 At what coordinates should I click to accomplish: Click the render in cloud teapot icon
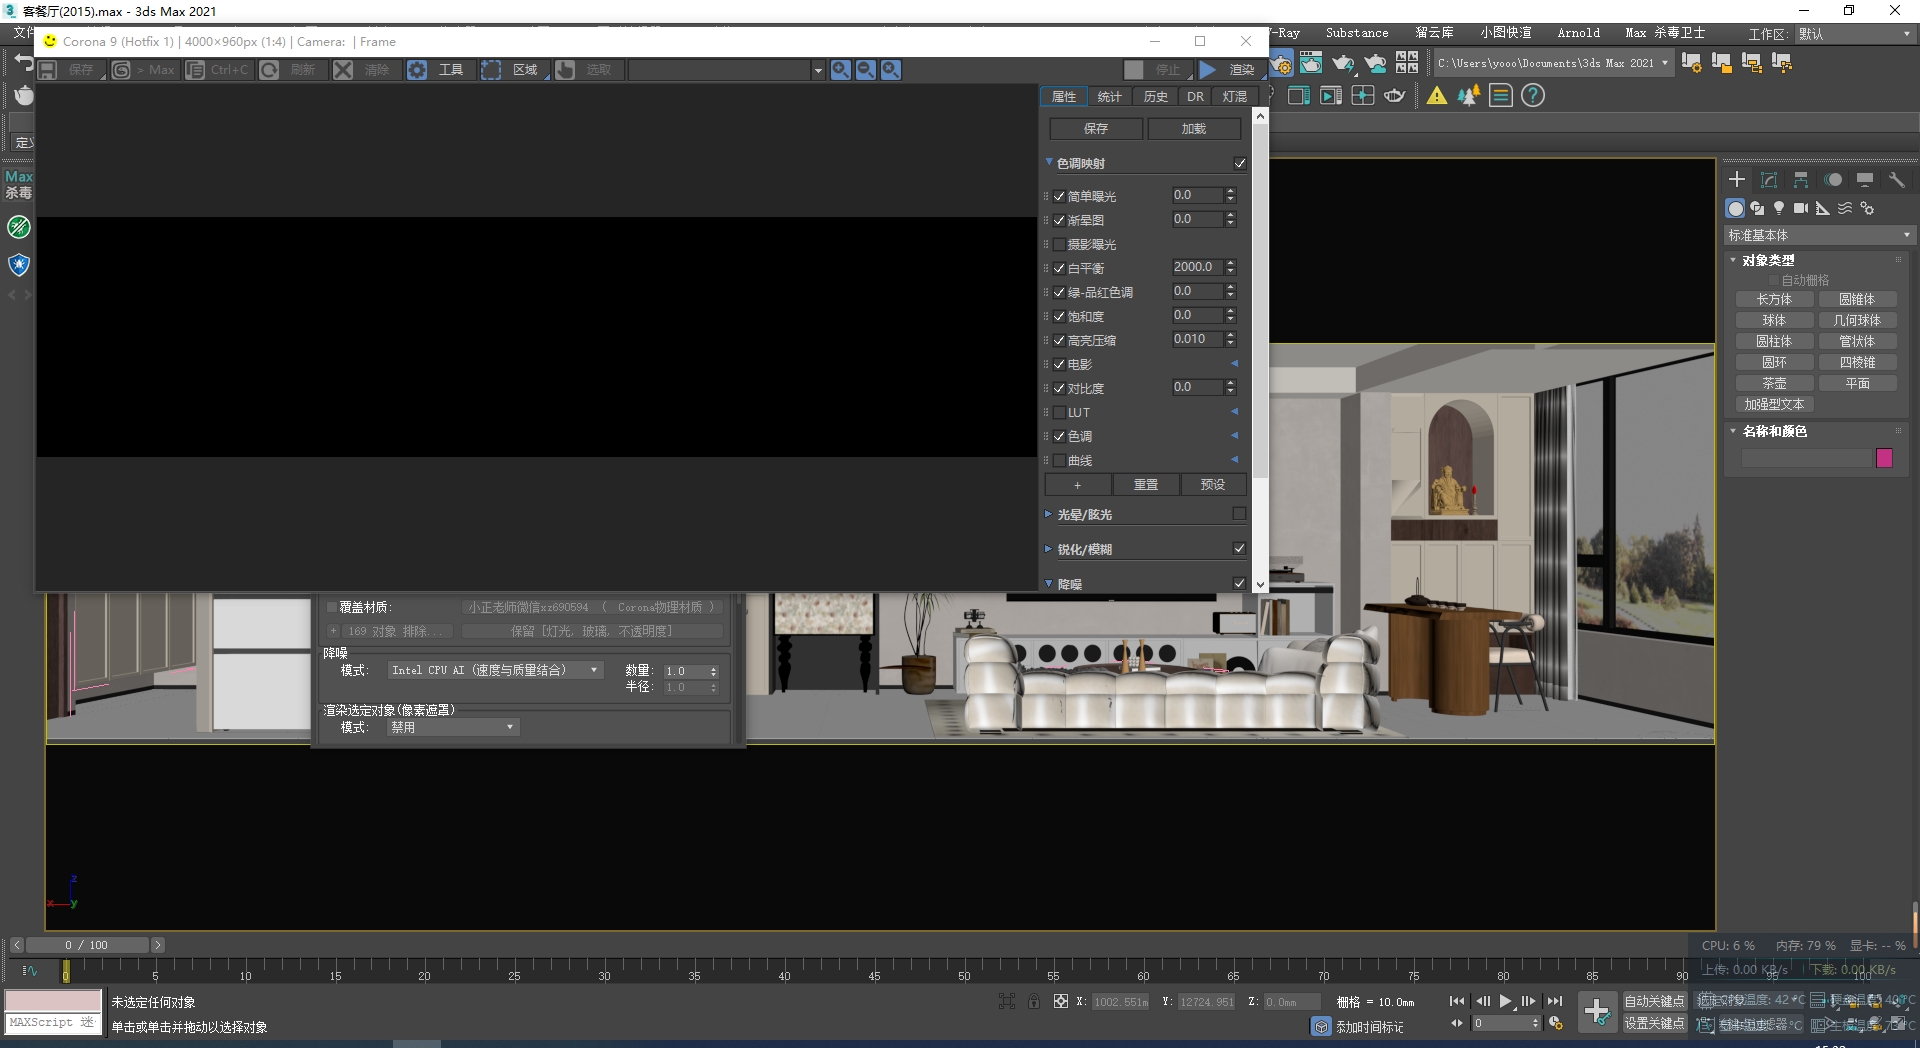pyautogui.click(x=1375, y=63)
